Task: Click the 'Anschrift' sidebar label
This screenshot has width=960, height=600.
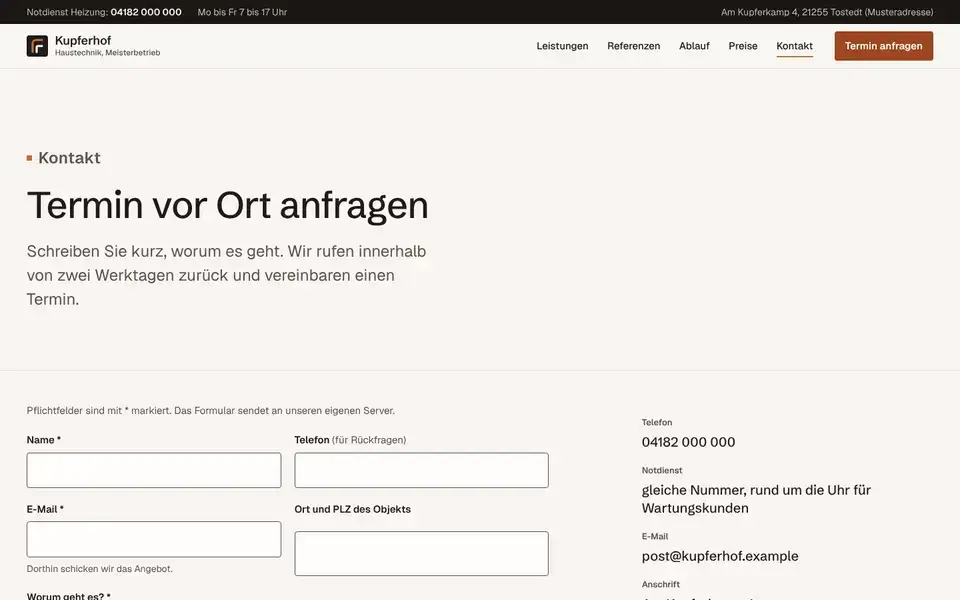Action: (x=661, y=585)
